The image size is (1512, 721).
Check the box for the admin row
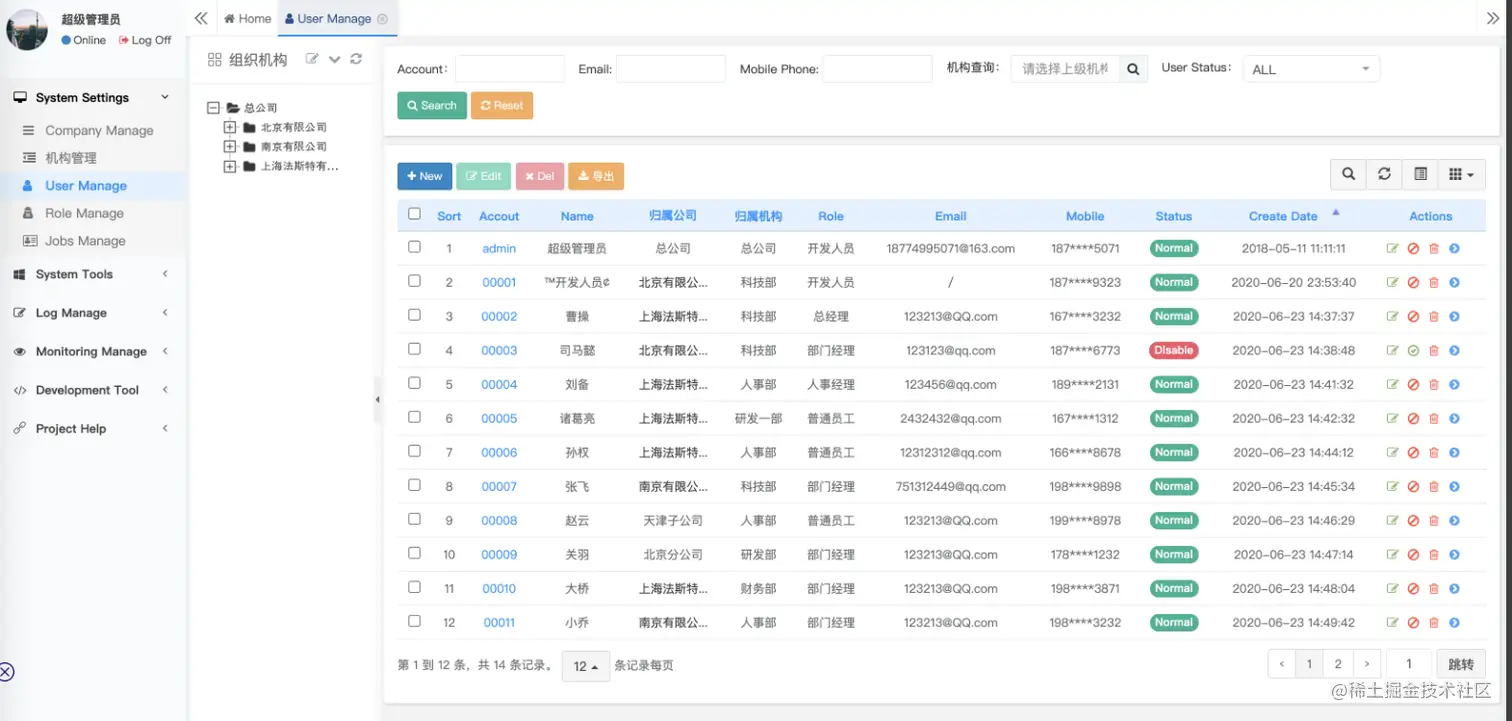tap(414, 247)
